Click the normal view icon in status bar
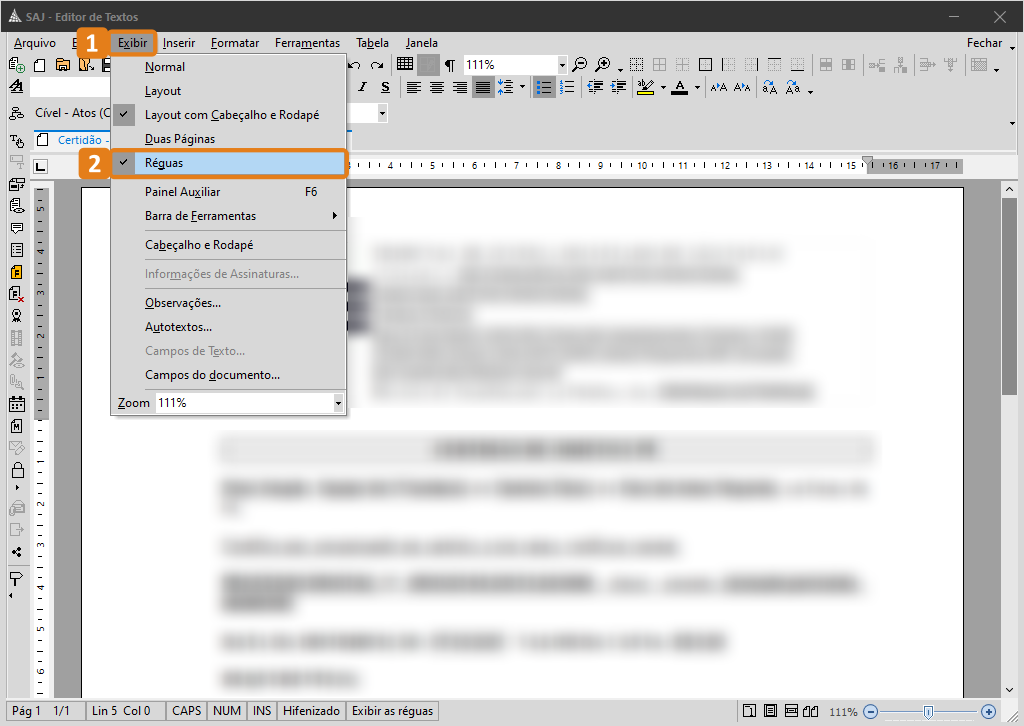Image resolution: width=1024 pixels, height=726 pixels. pyautogui.click(x=750, y=711)
